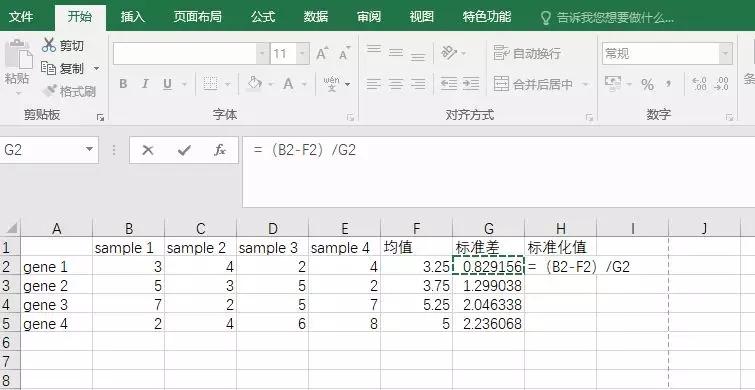Switch to 特色功能 tab

tap(486, 17)
